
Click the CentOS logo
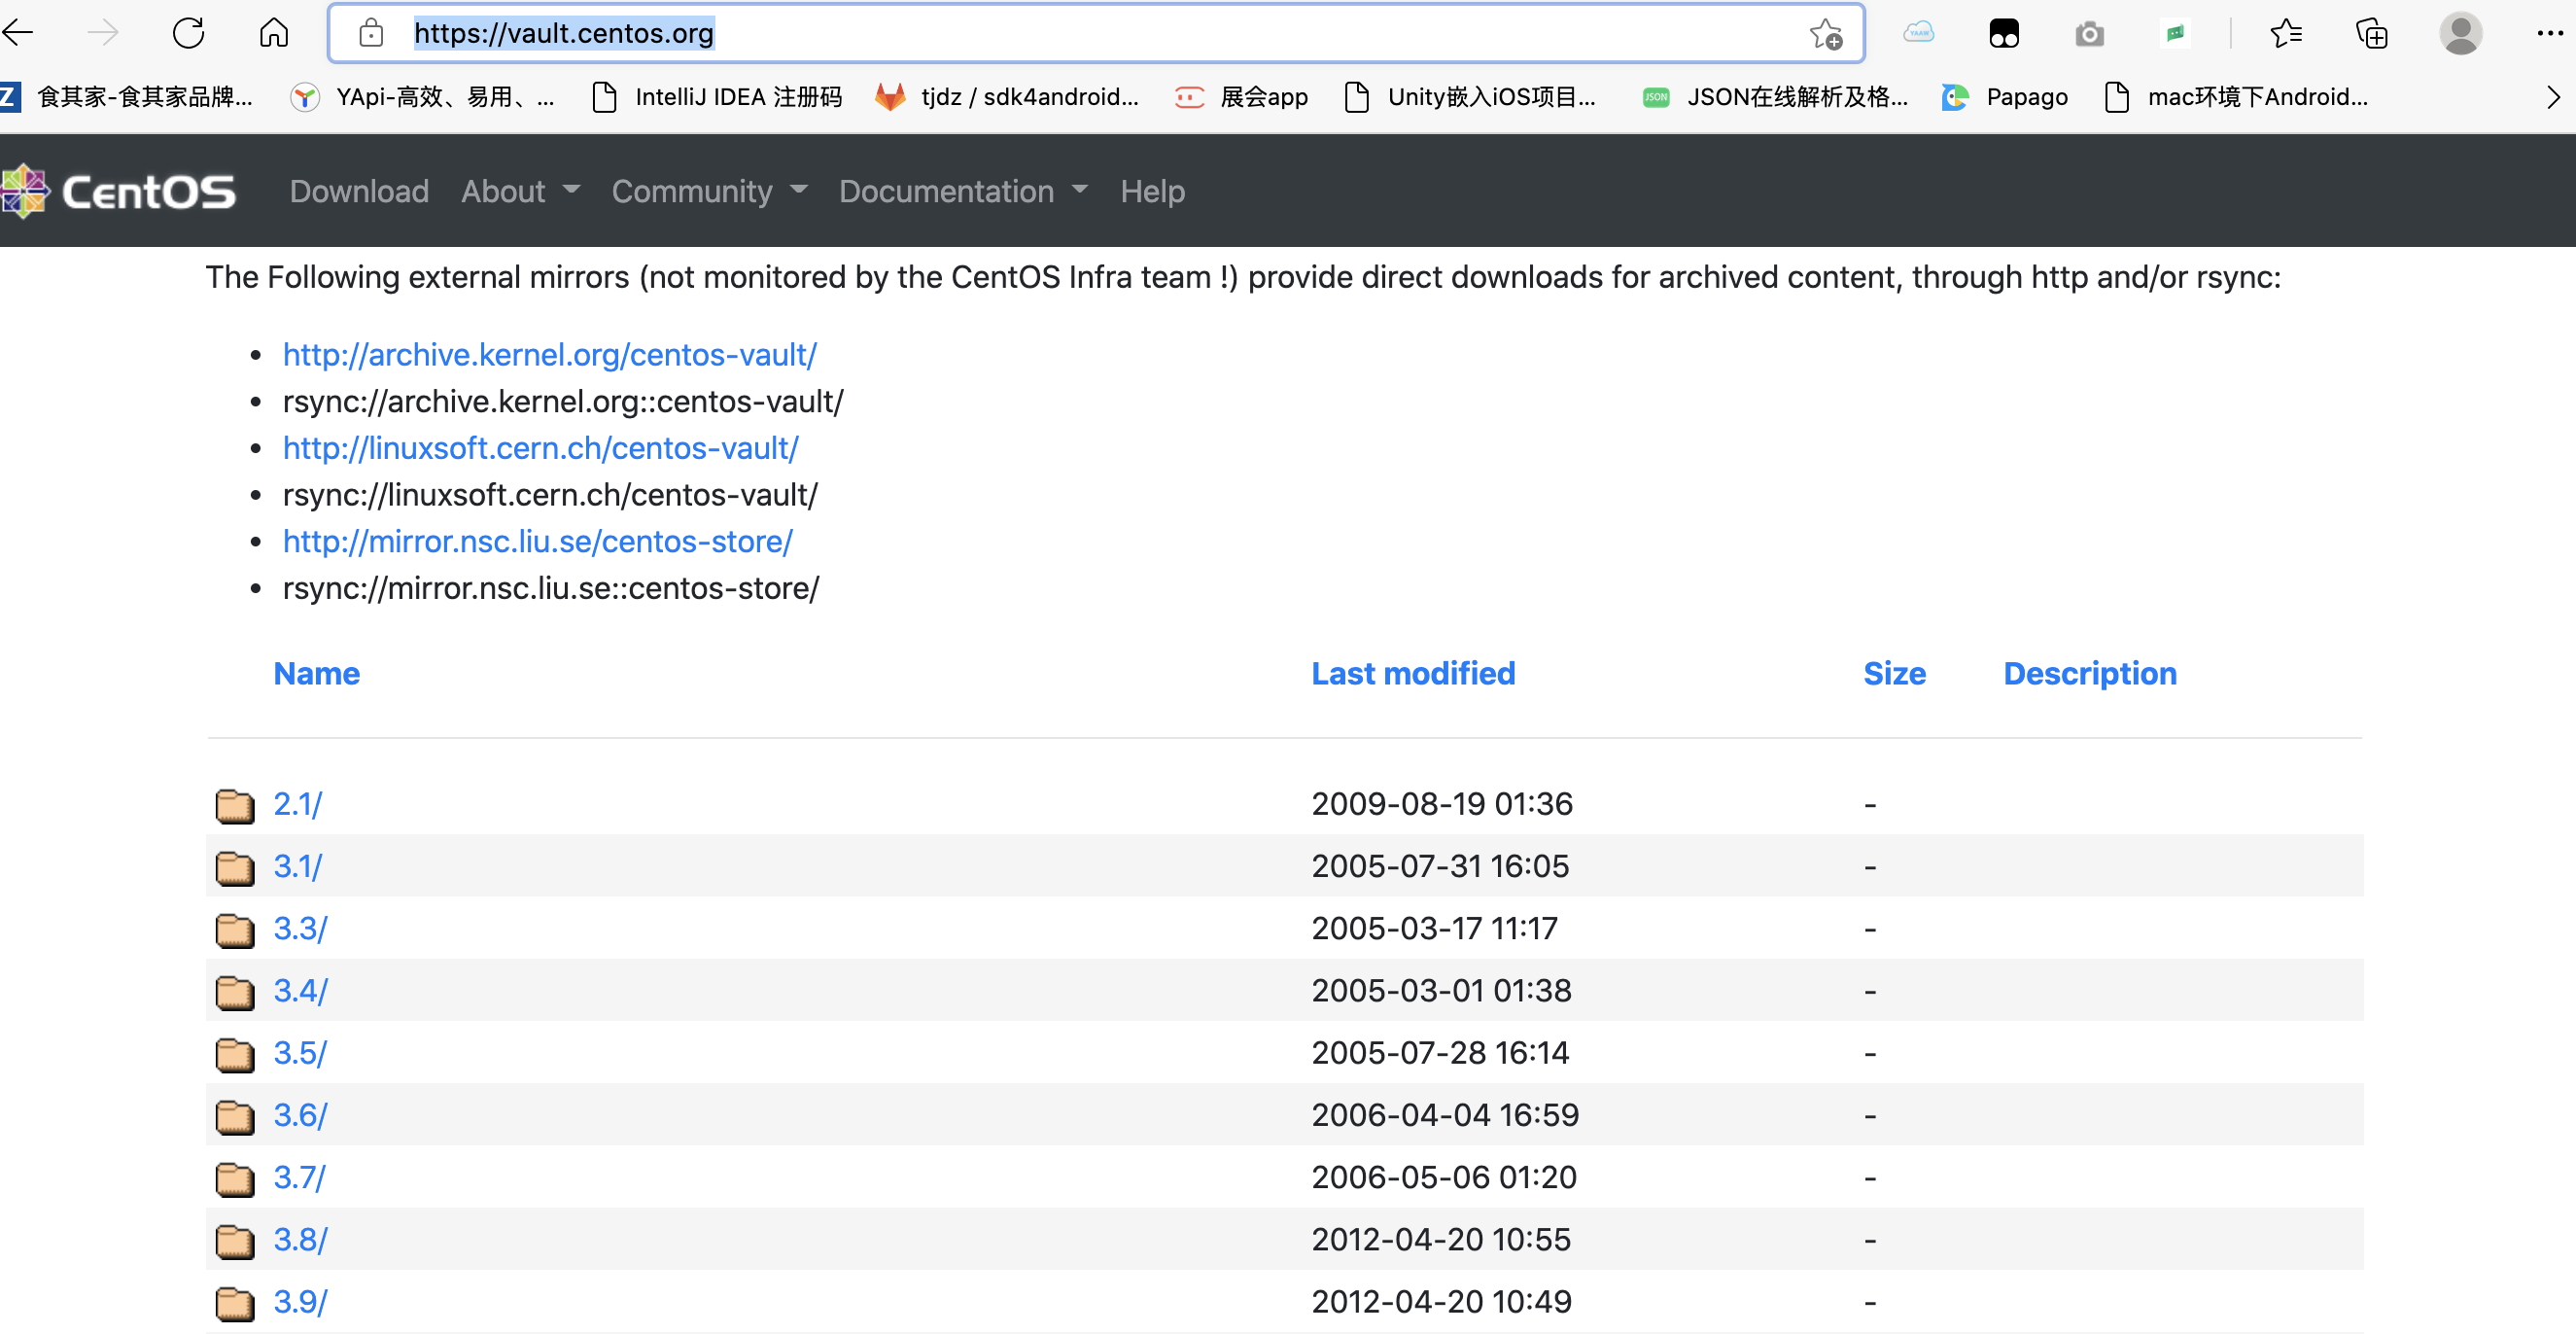(119, 190)
